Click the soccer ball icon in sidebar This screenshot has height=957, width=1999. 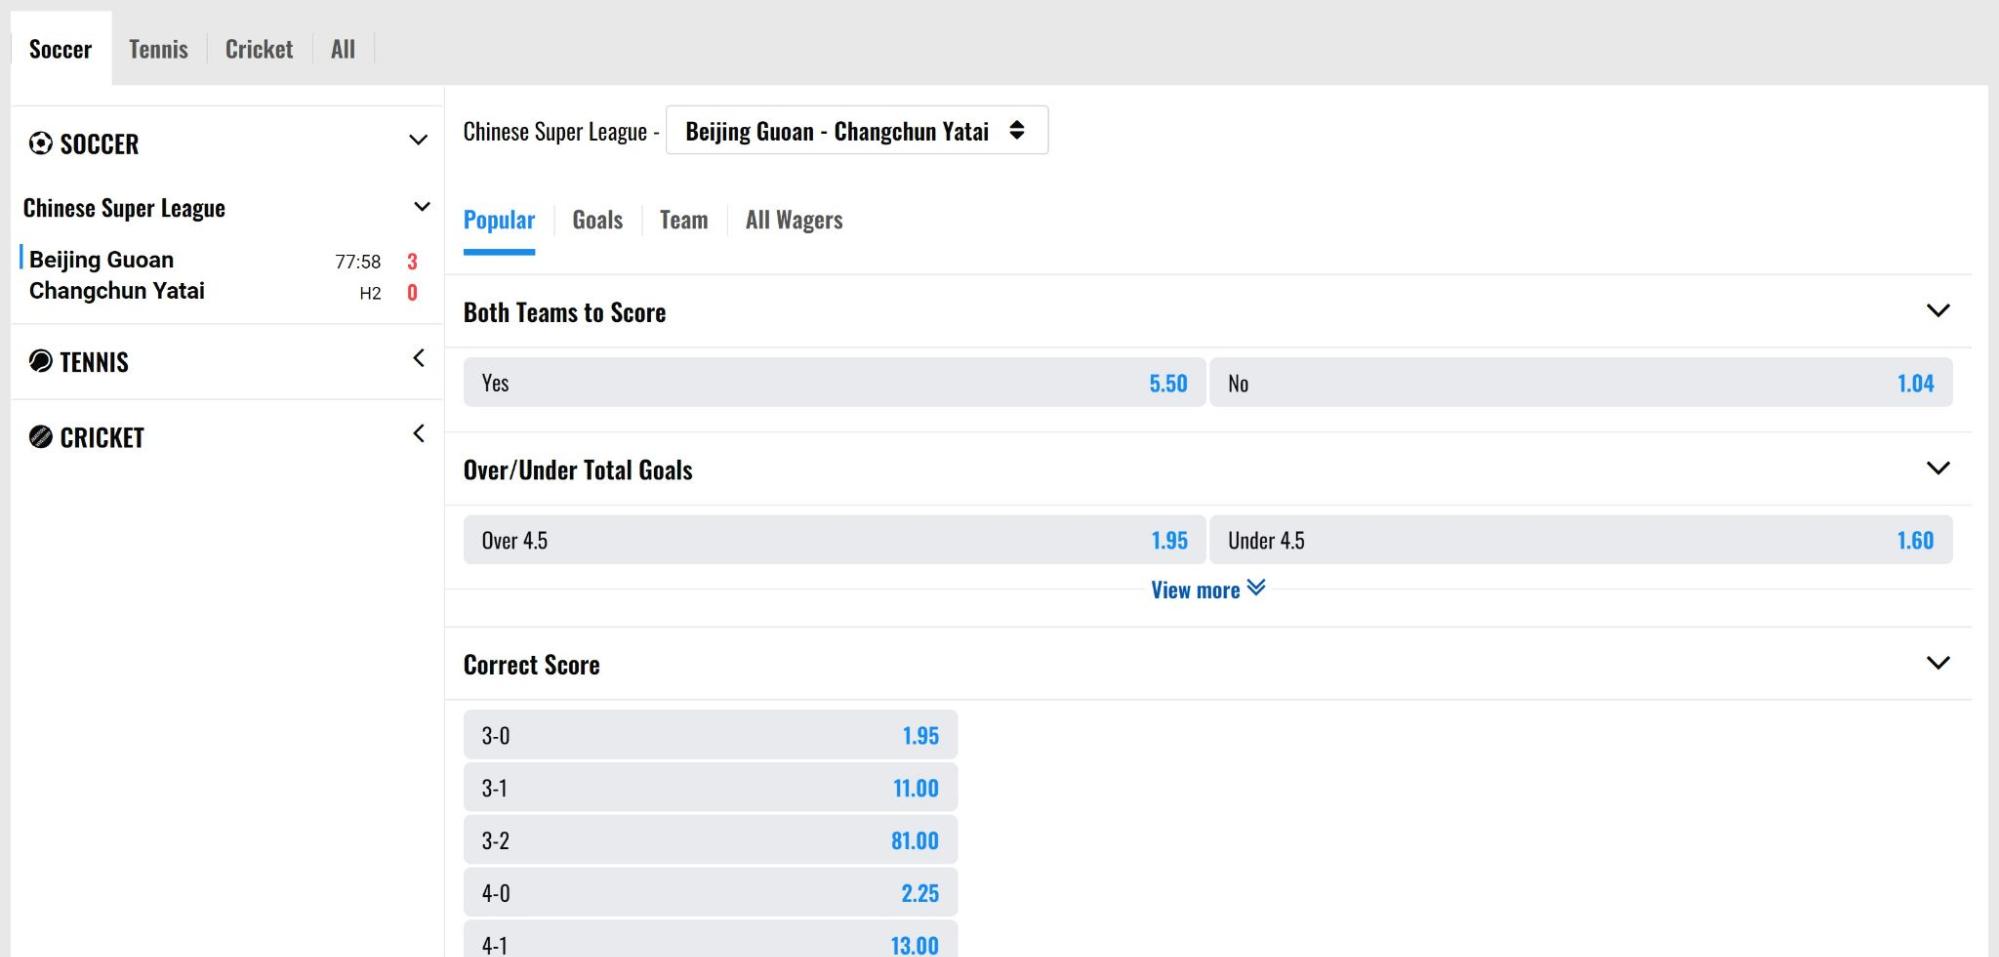[x=41, y=144]
